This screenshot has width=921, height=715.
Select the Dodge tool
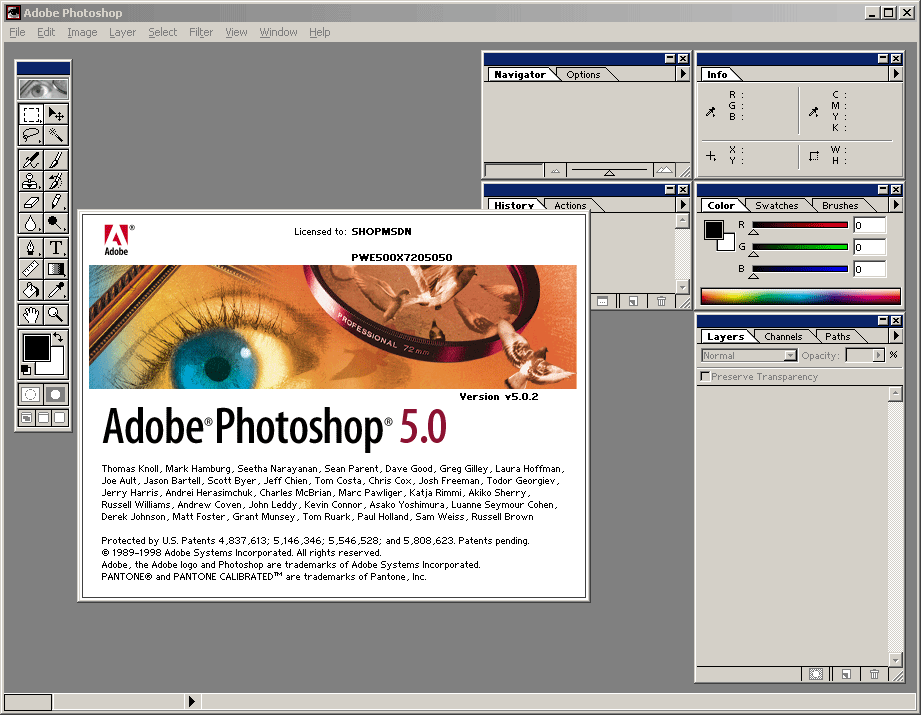(56, 223)
